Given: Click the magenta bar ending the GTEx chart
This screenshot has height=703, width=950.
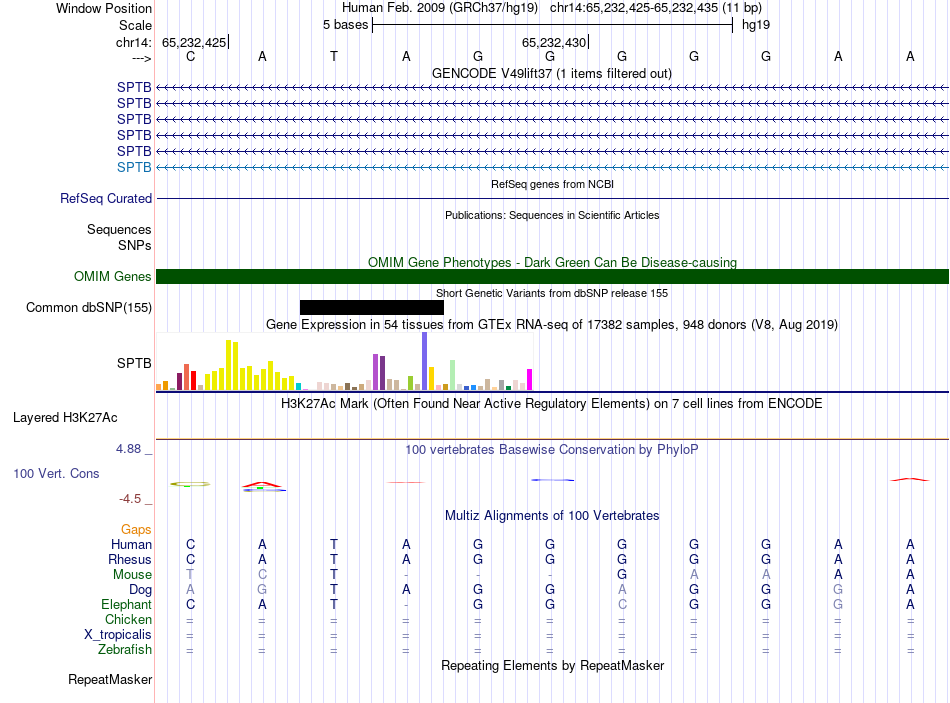Looking at the screenshot, I should pos(530,379).
